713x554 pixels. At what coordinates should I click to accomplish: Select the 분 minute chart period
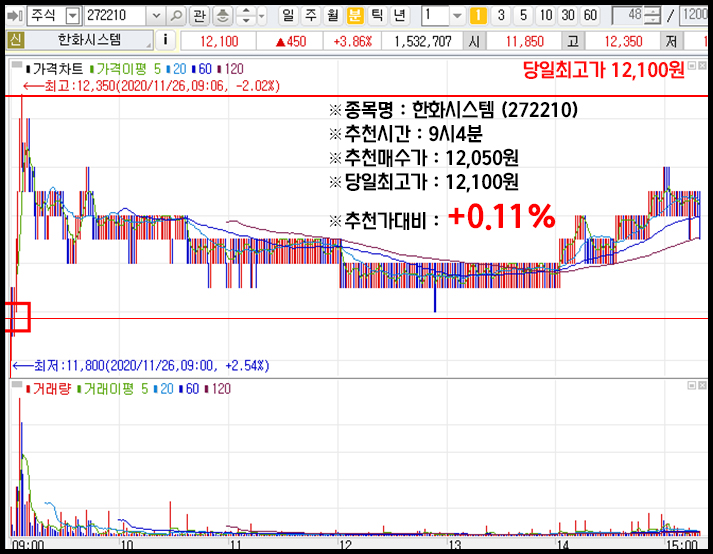[355, 16]
